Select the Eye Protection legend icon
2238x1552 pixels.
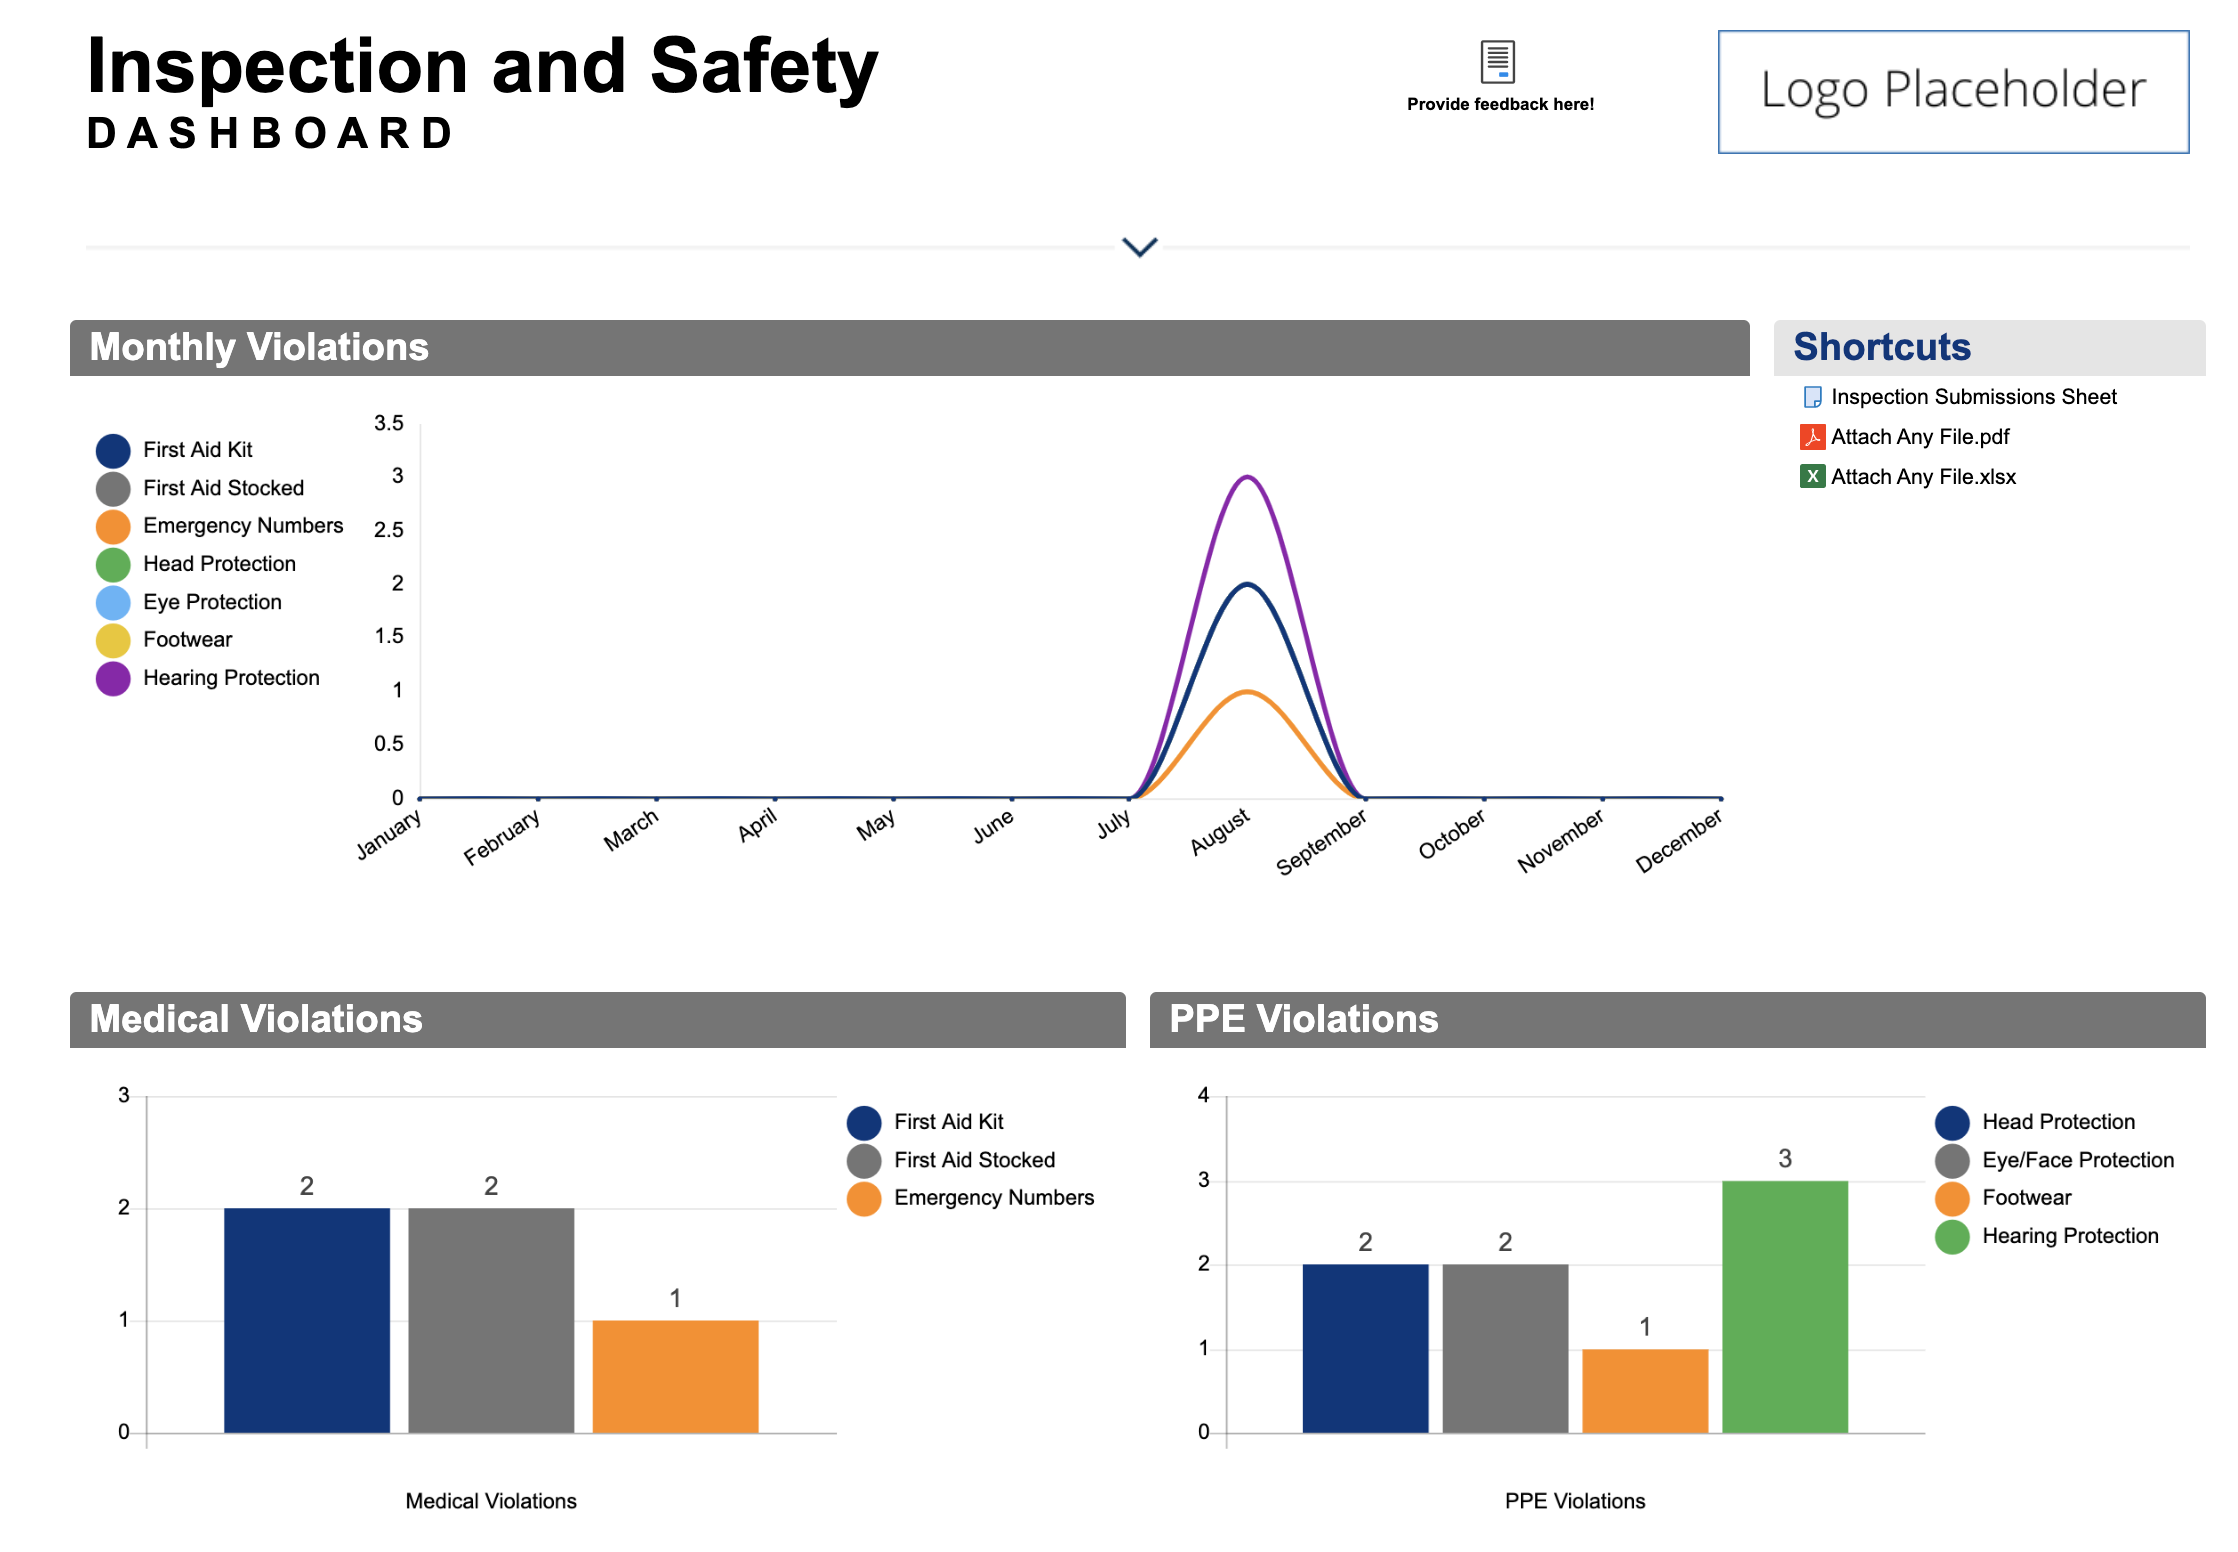(113, 602)
